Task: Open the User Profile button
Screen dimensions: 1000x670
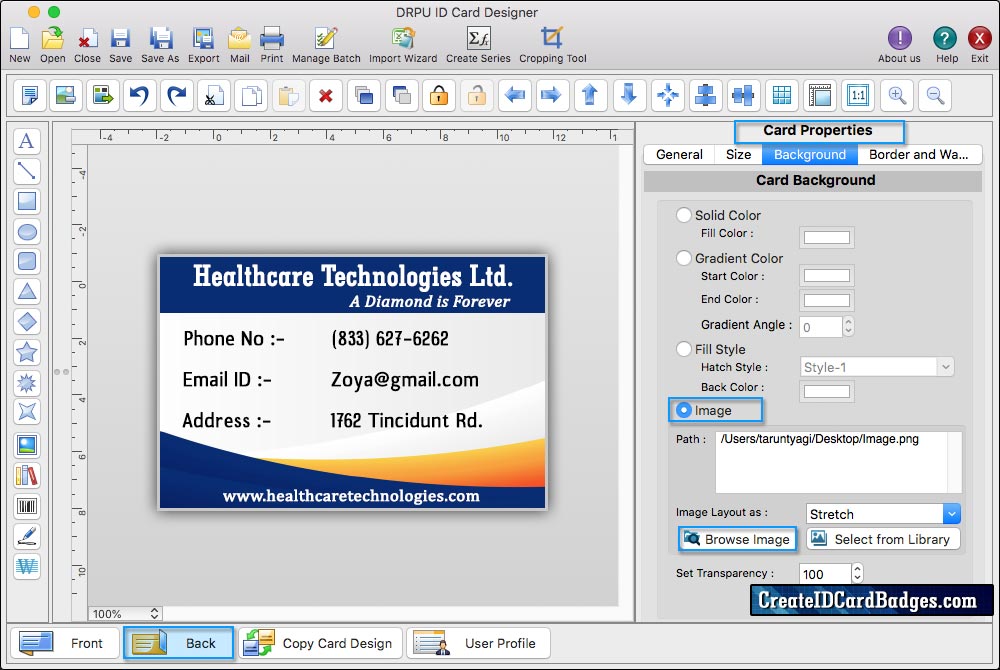Action: pyautogui.click(x=478, y=643)
